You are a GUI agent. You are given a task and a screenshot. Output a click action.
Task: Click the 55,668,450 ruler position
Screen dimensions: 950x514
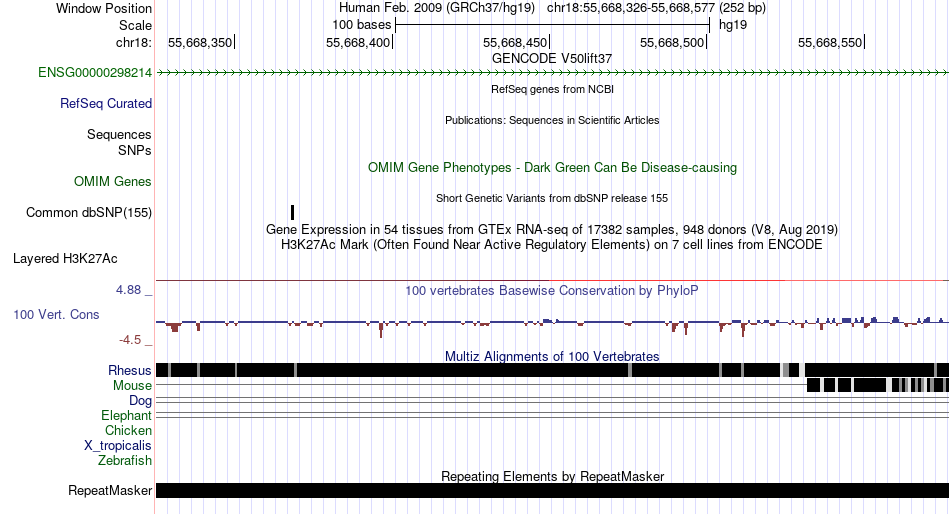point(515,42)
